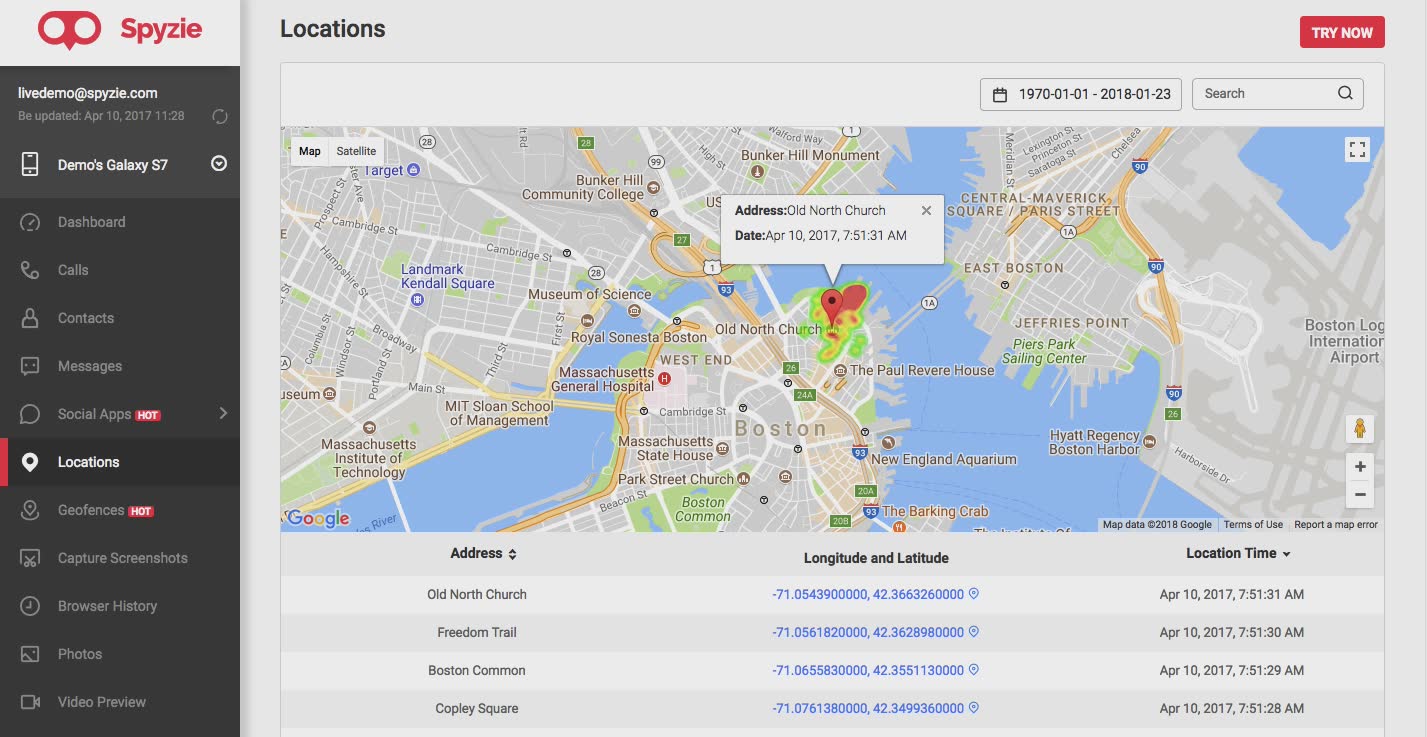Click pin icon beside Copley Square coordinates

tap(974, 708)
